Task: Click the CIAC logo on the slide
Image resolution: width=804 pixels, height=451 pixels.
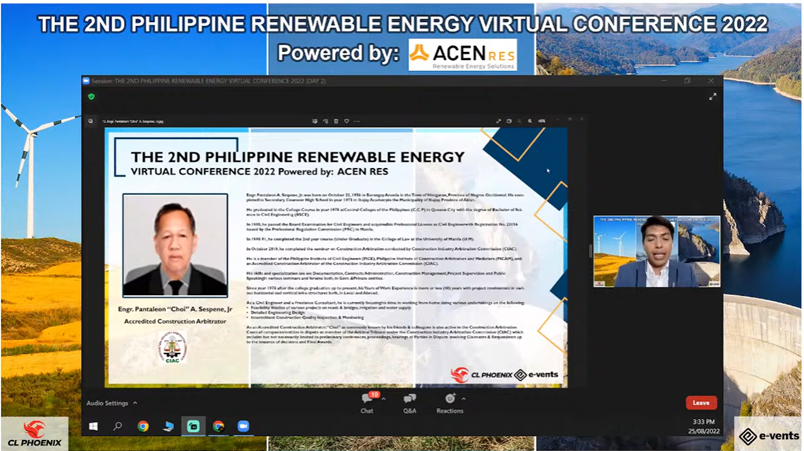Action: (x=172, y=347)
